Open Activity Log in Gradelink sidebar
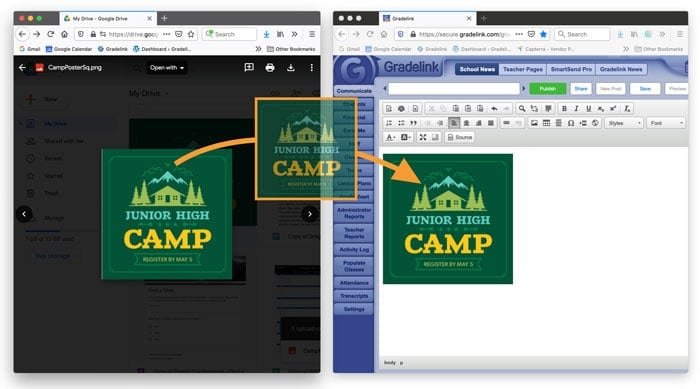 coord(354,250)
